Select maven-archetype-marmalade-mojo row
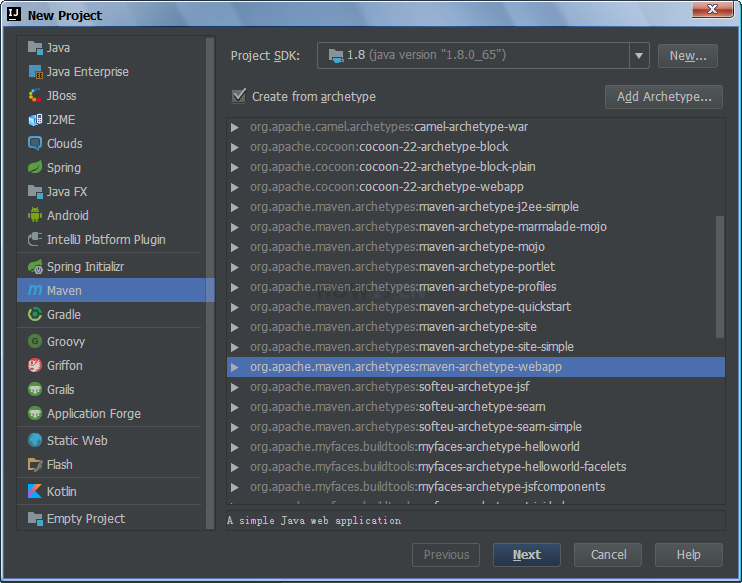742x583 pixels. pyautogui.click(x=476, y=227)
